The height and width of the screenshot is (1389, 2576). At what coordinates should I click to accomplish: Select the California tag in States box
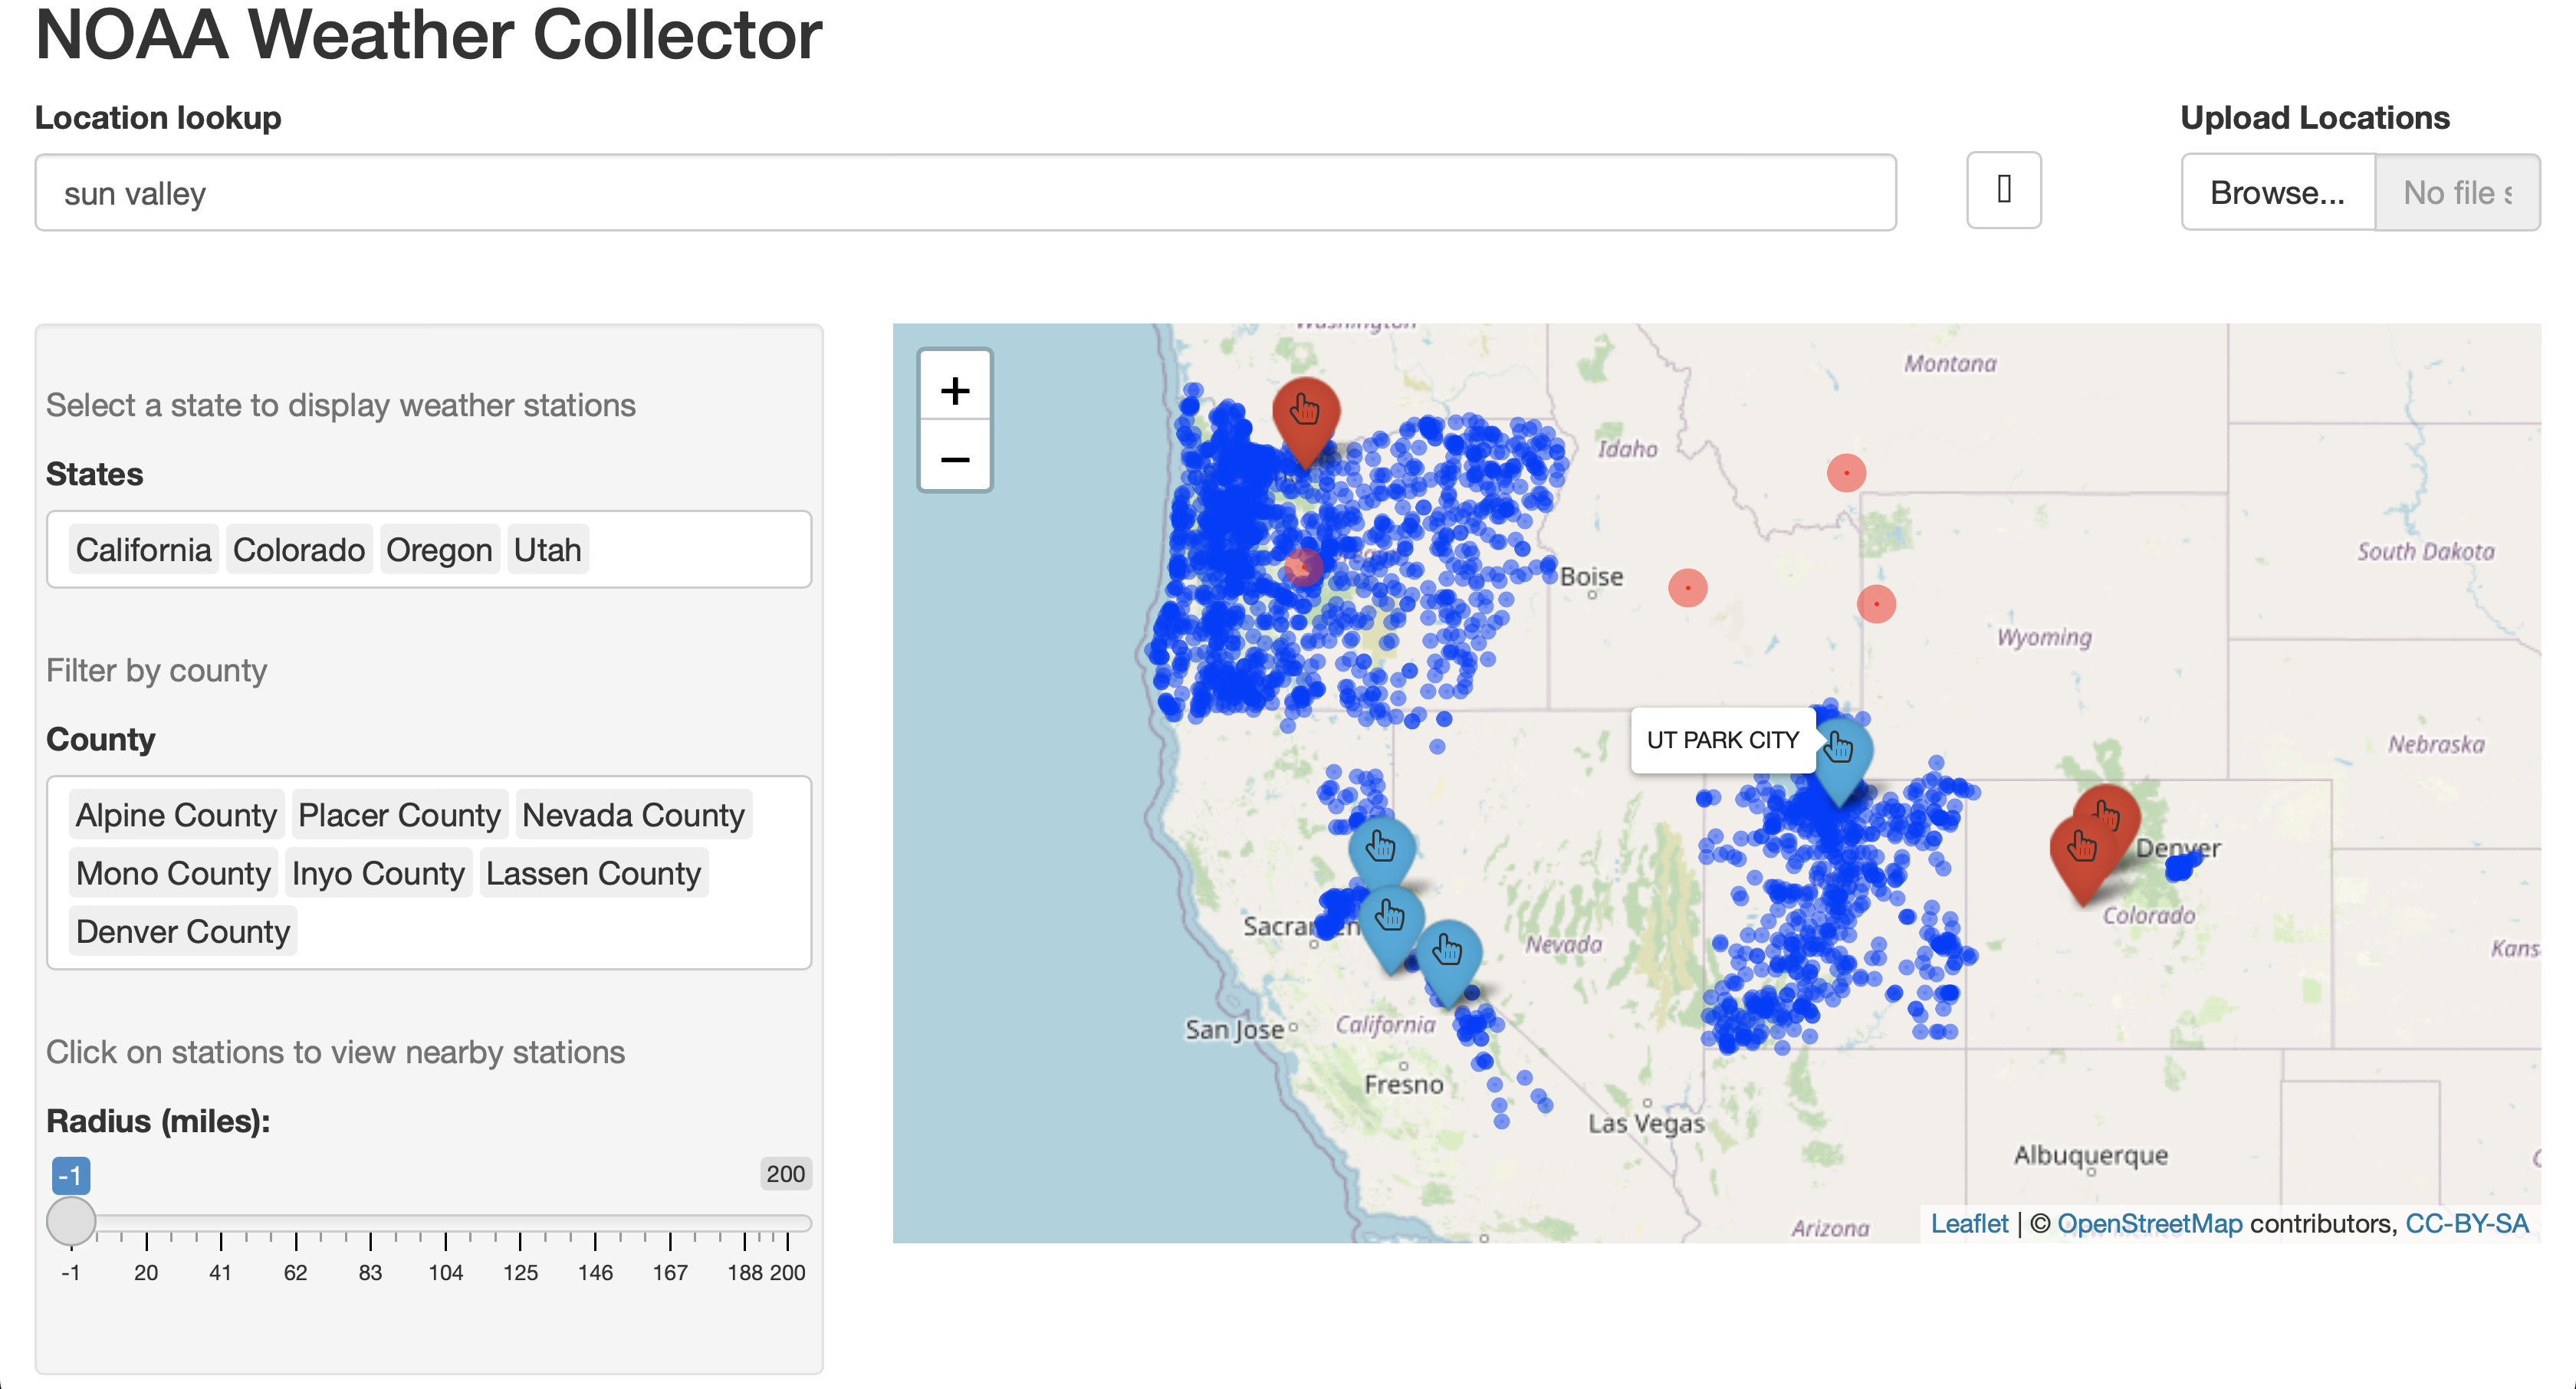(x=143, y=550)
